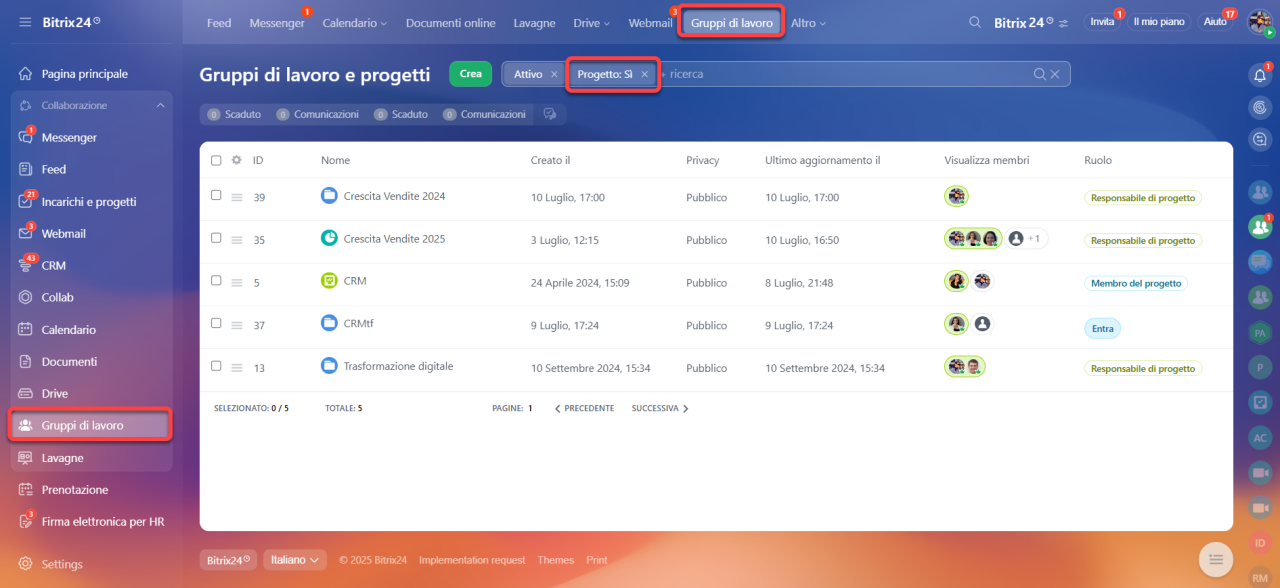1280x588 pixels.
Task: Open the Aiuto help button
Action: click(x=1215, y=22)
